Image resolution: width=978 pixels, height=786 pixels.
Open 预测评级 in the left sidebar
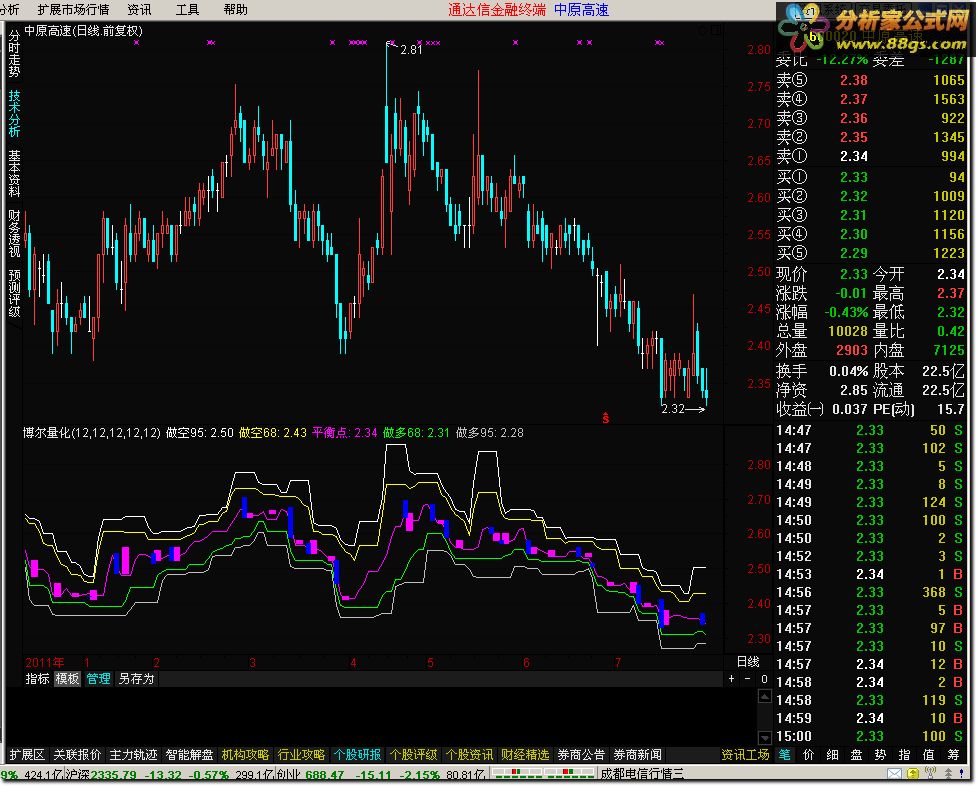tap(14, 293)
